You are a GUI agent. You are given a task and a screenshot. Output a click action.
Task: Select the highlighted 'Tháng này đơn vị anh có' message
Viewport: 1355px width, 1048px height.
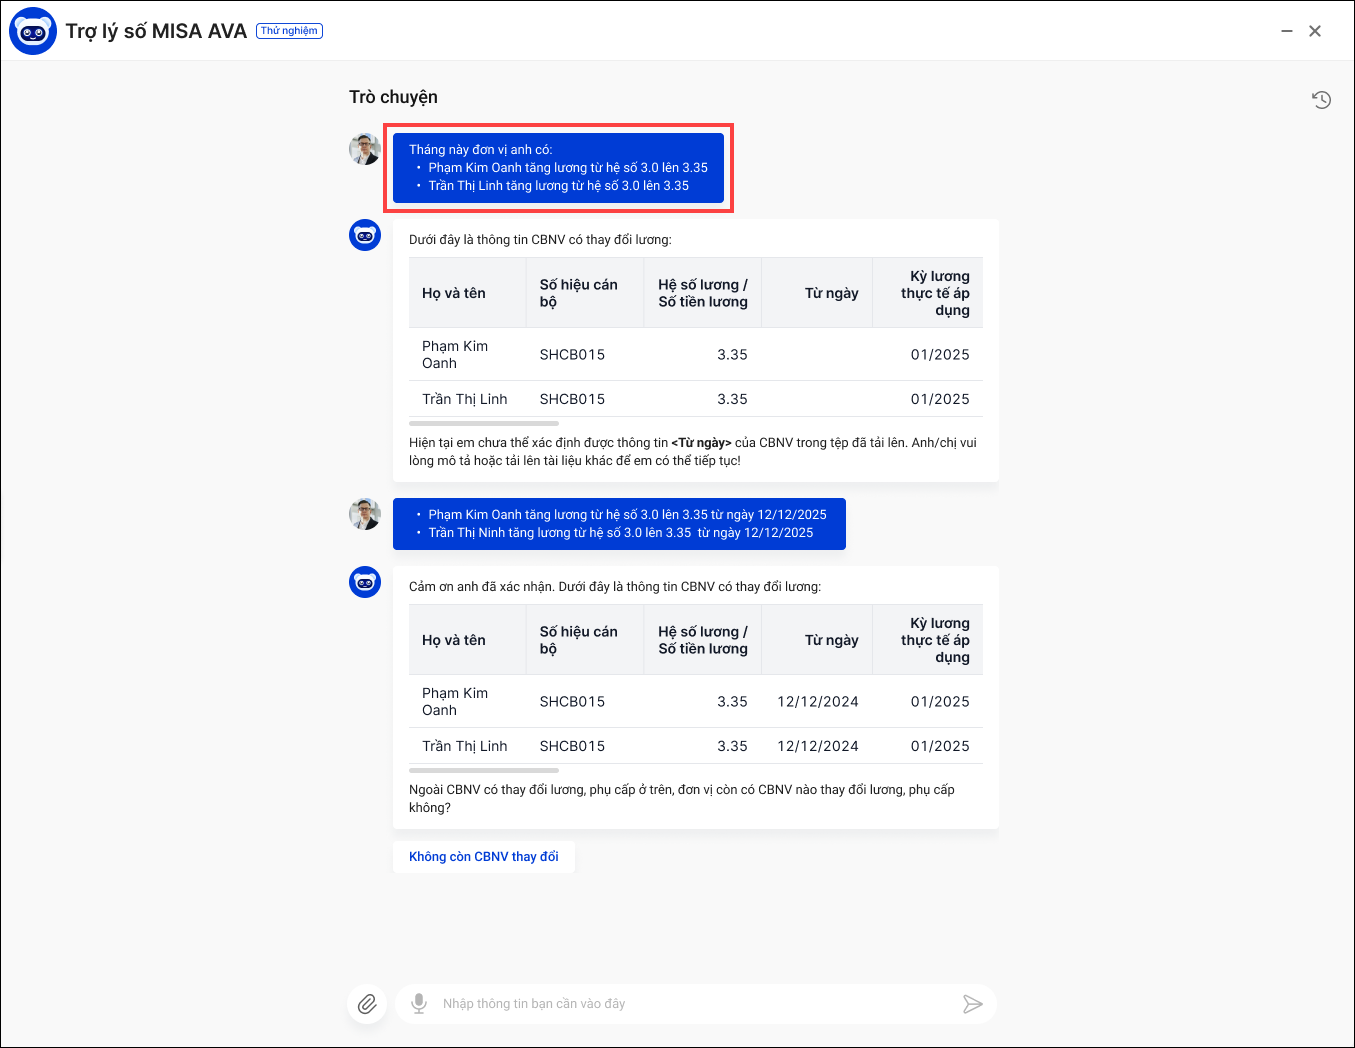tap(558, 168)
